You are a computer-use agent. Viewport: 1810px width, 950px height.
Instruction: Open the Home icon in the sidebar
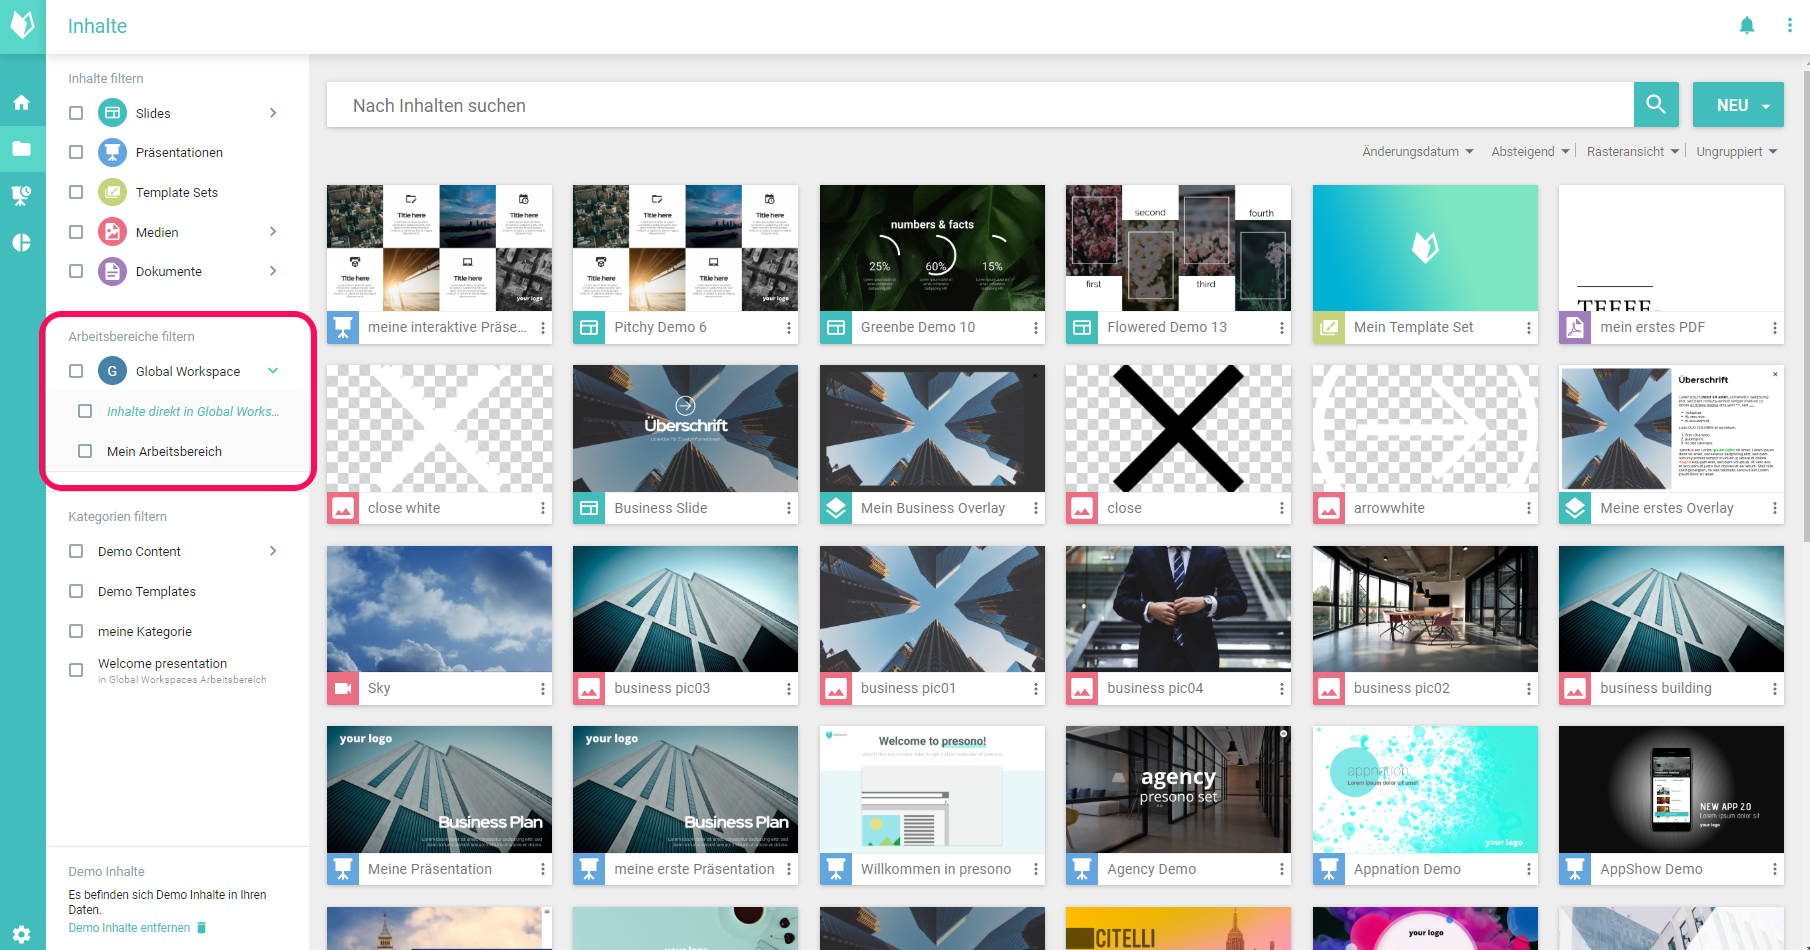click(x=21, y=102)
